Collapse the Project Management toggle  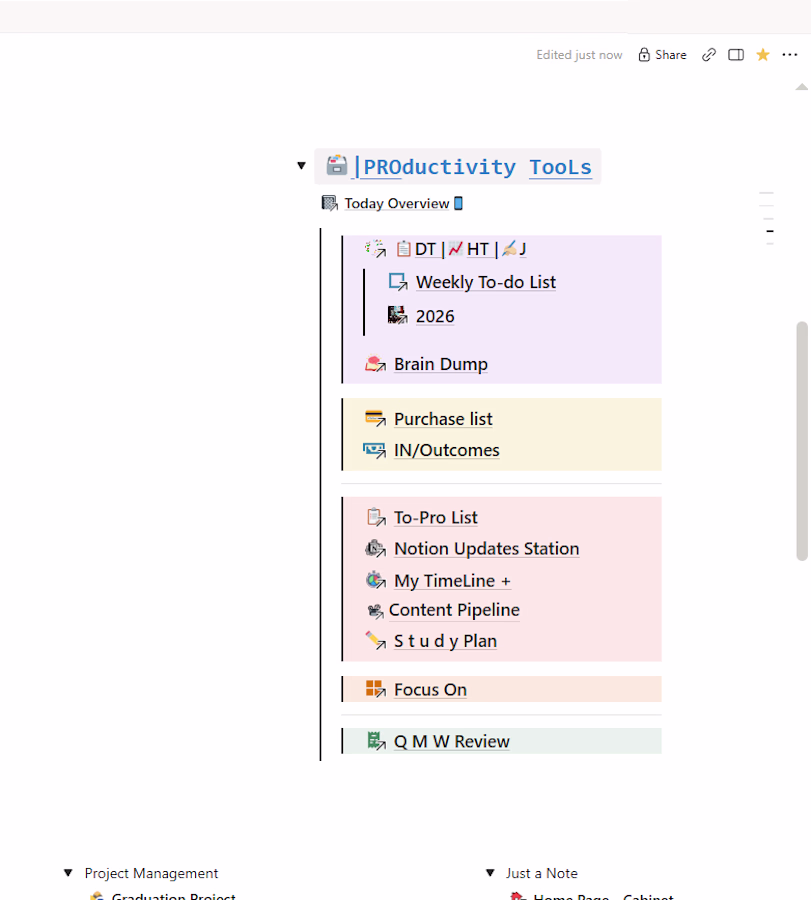[x=68, y=873]
